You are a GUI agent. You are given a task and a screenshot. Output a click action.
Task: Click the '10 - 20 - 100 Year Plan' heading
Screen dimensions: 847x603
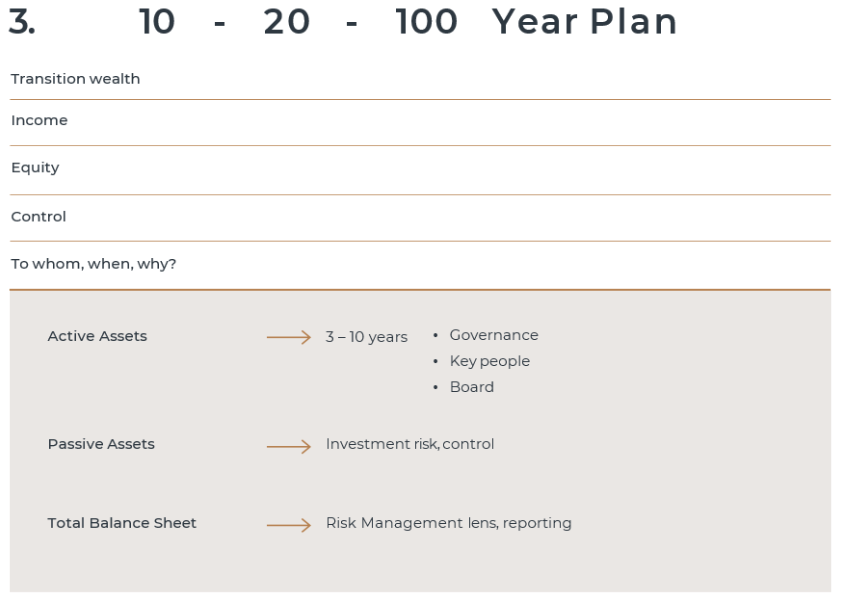[x=408, y=22]
